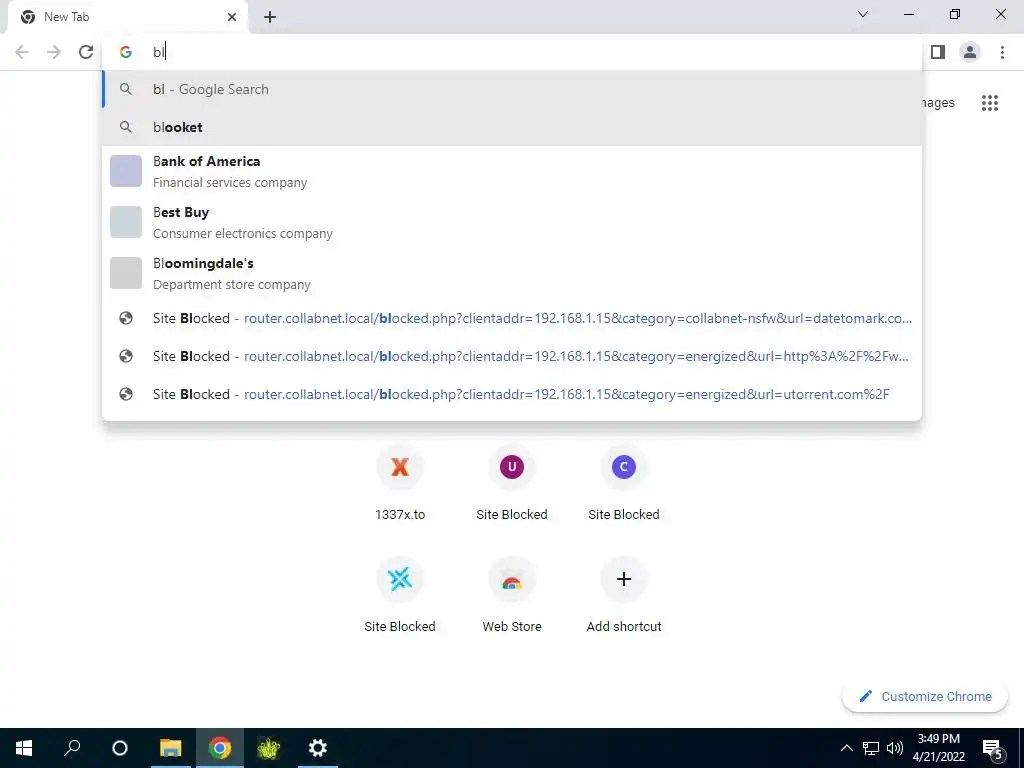Open File Explorer from the taskbar
The image size is (1024, 768).
(x=170, y=748)
